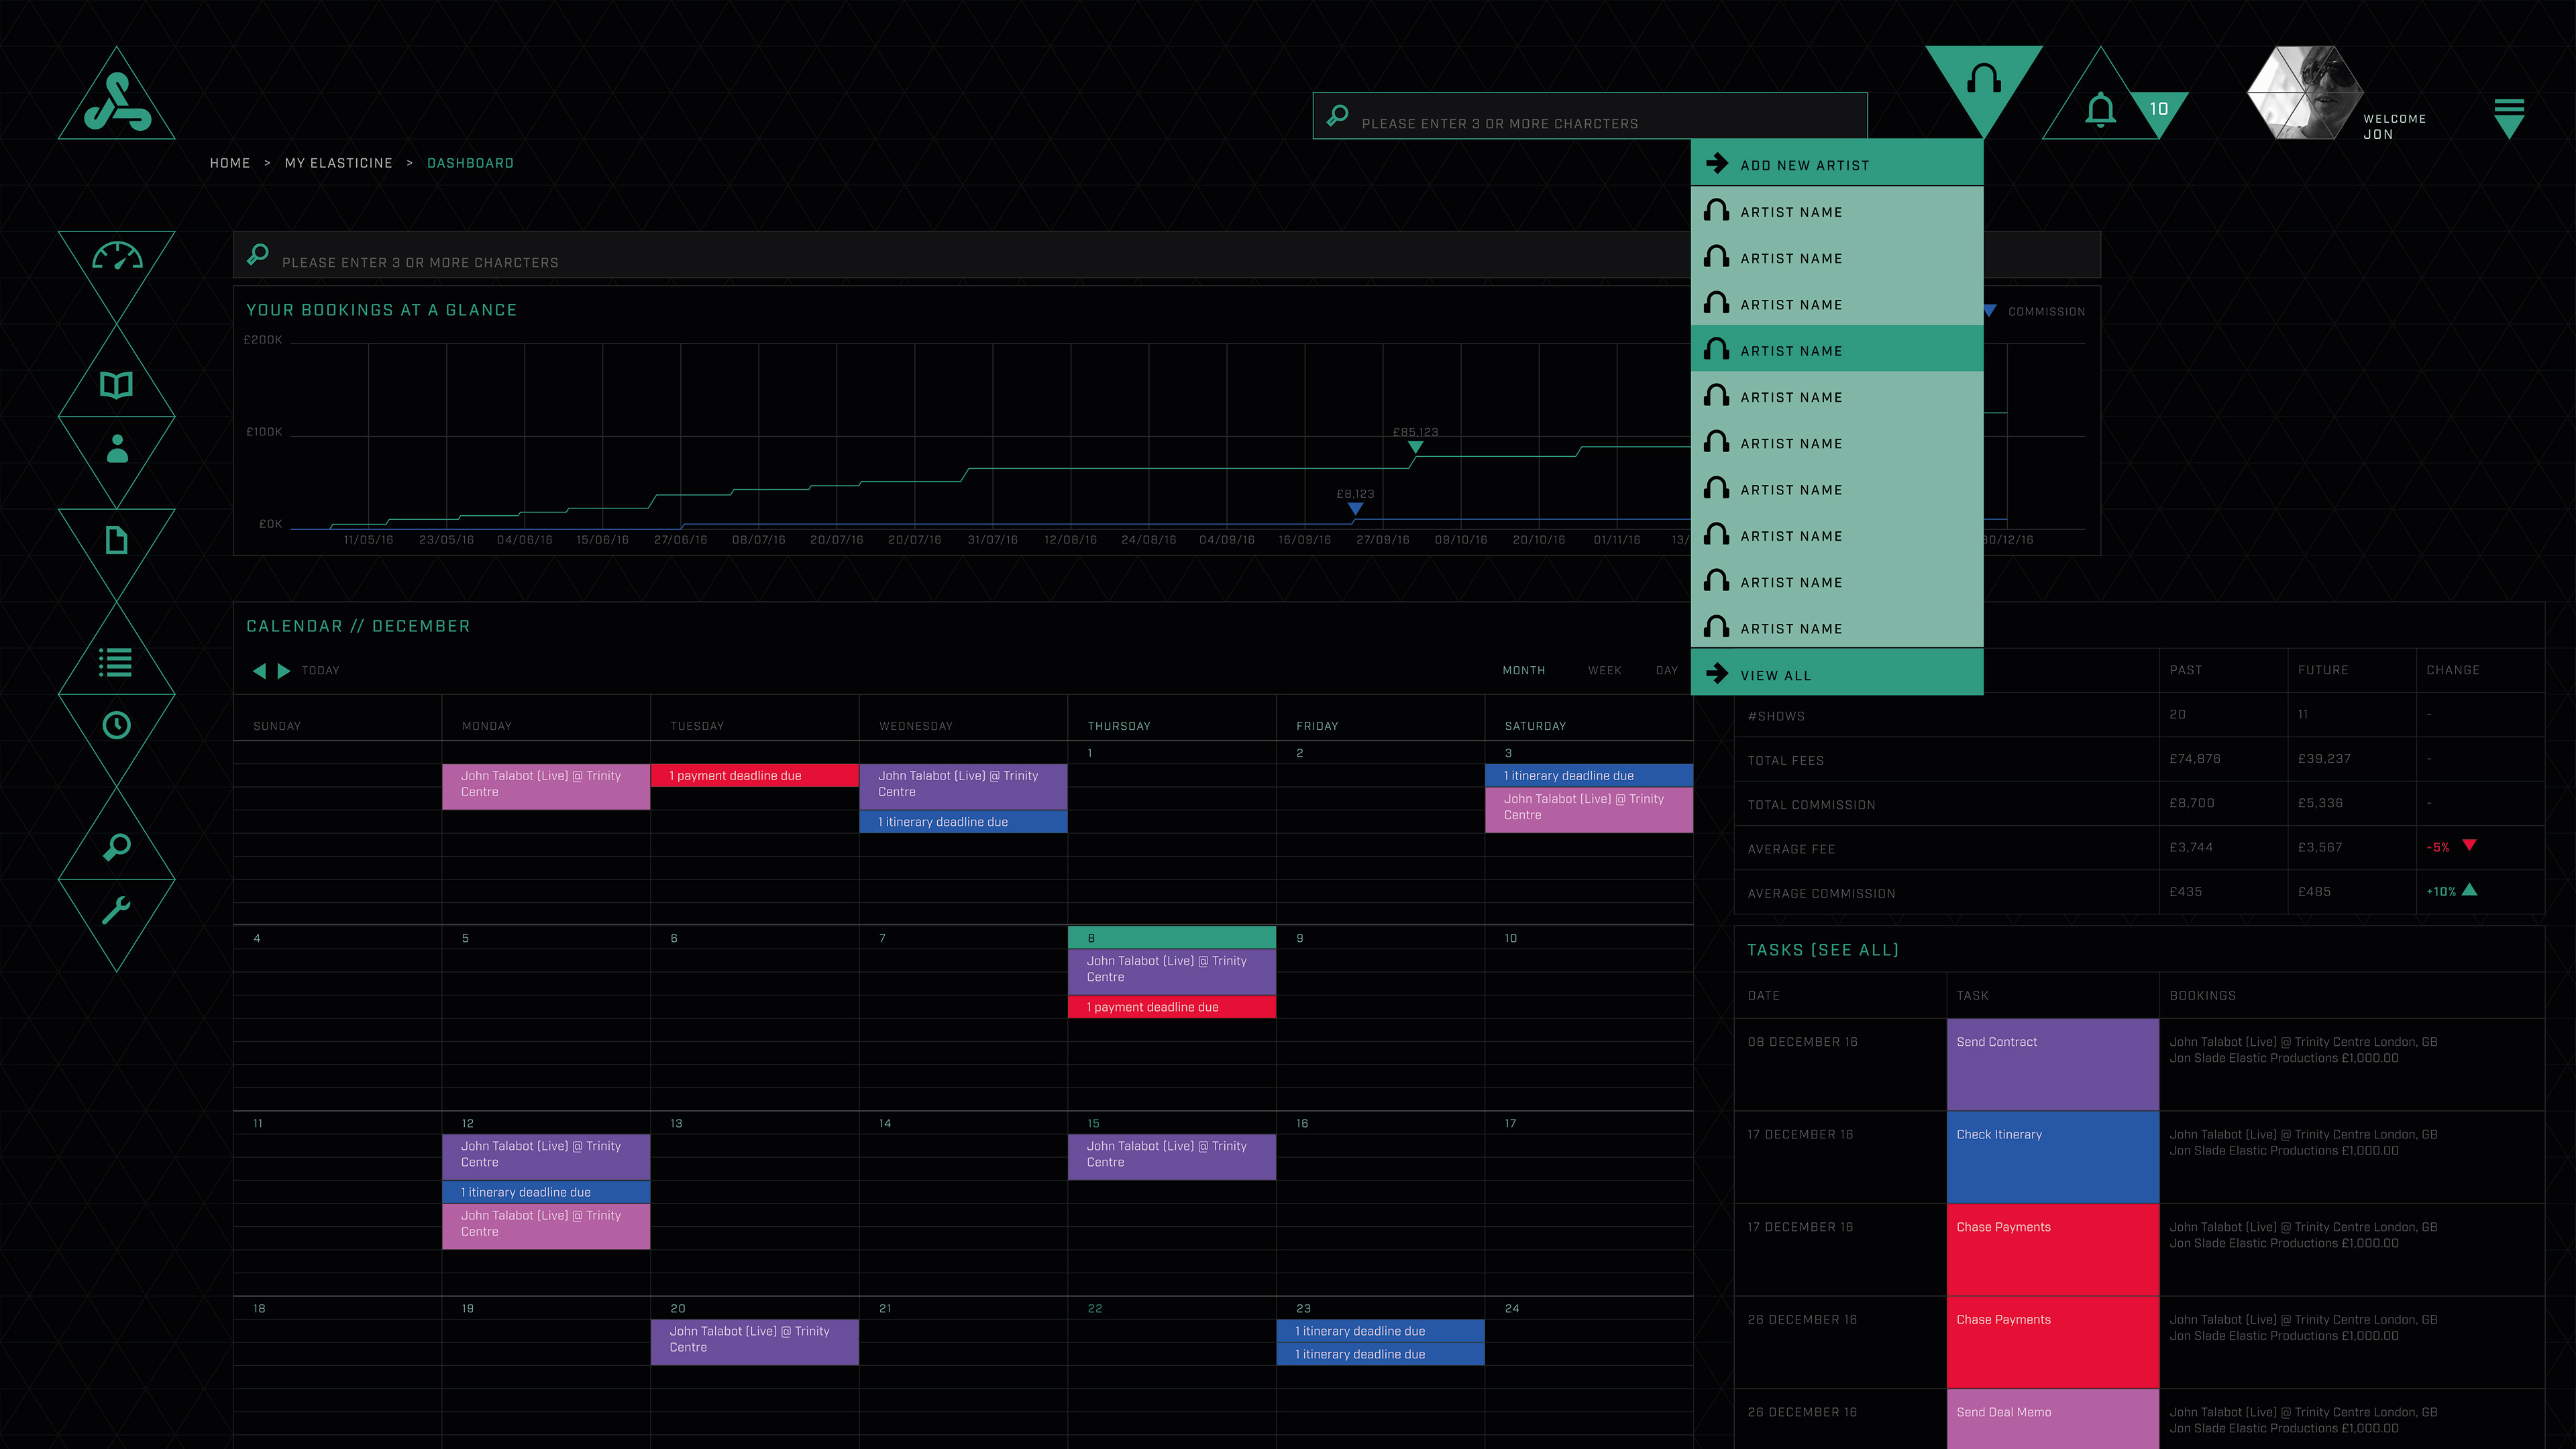Open the person contacts sidebar icon

(117, 449)
